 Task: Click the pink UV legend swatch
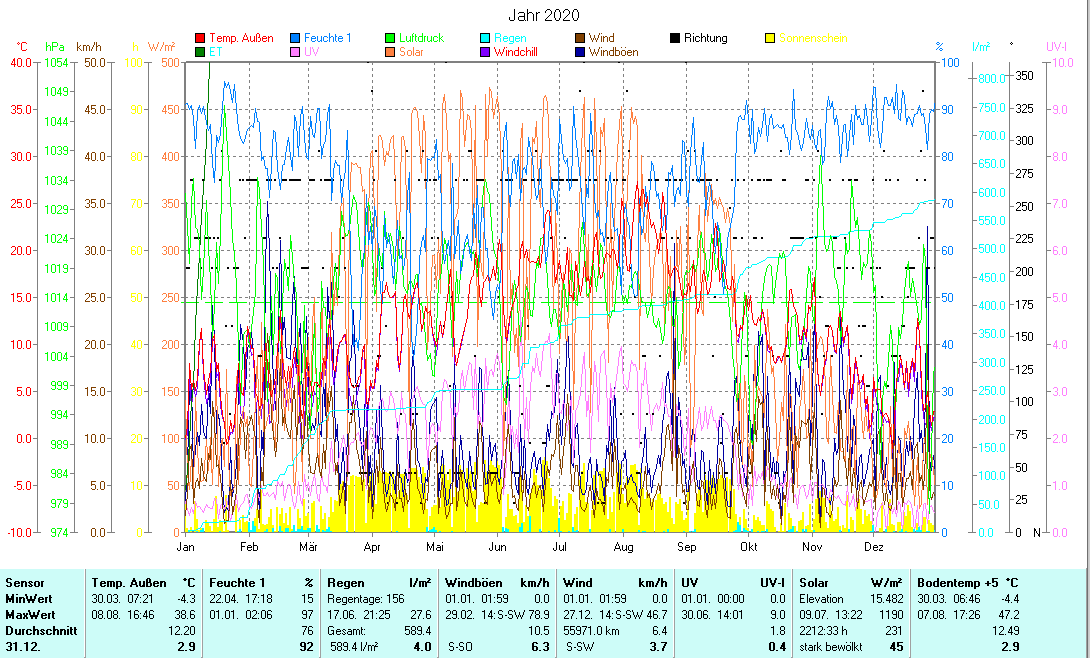tap(295, 52)
